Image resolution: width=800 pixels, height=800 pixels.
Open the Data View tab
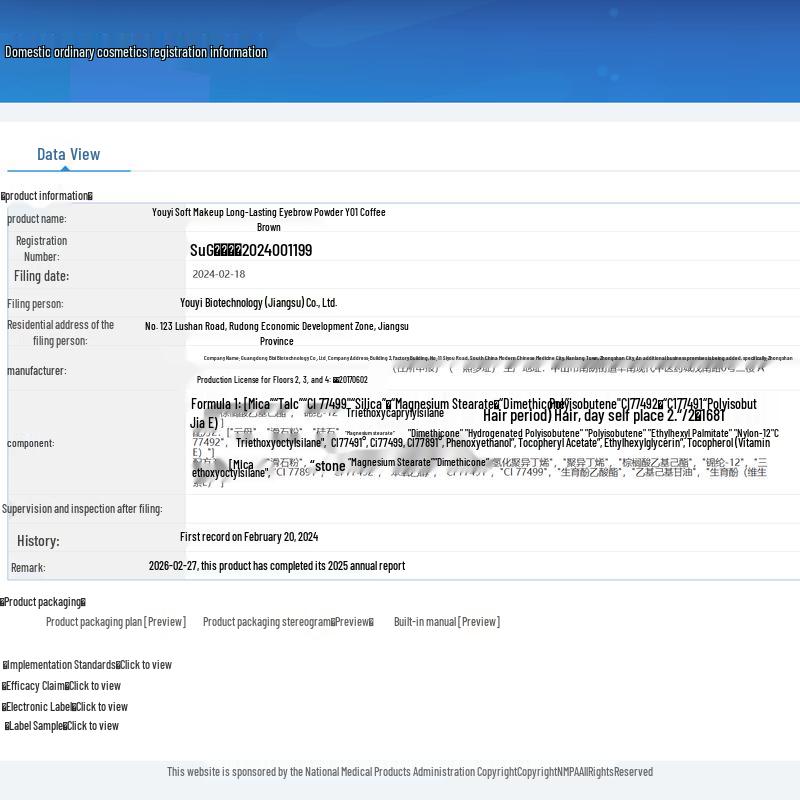click(68, 155)
